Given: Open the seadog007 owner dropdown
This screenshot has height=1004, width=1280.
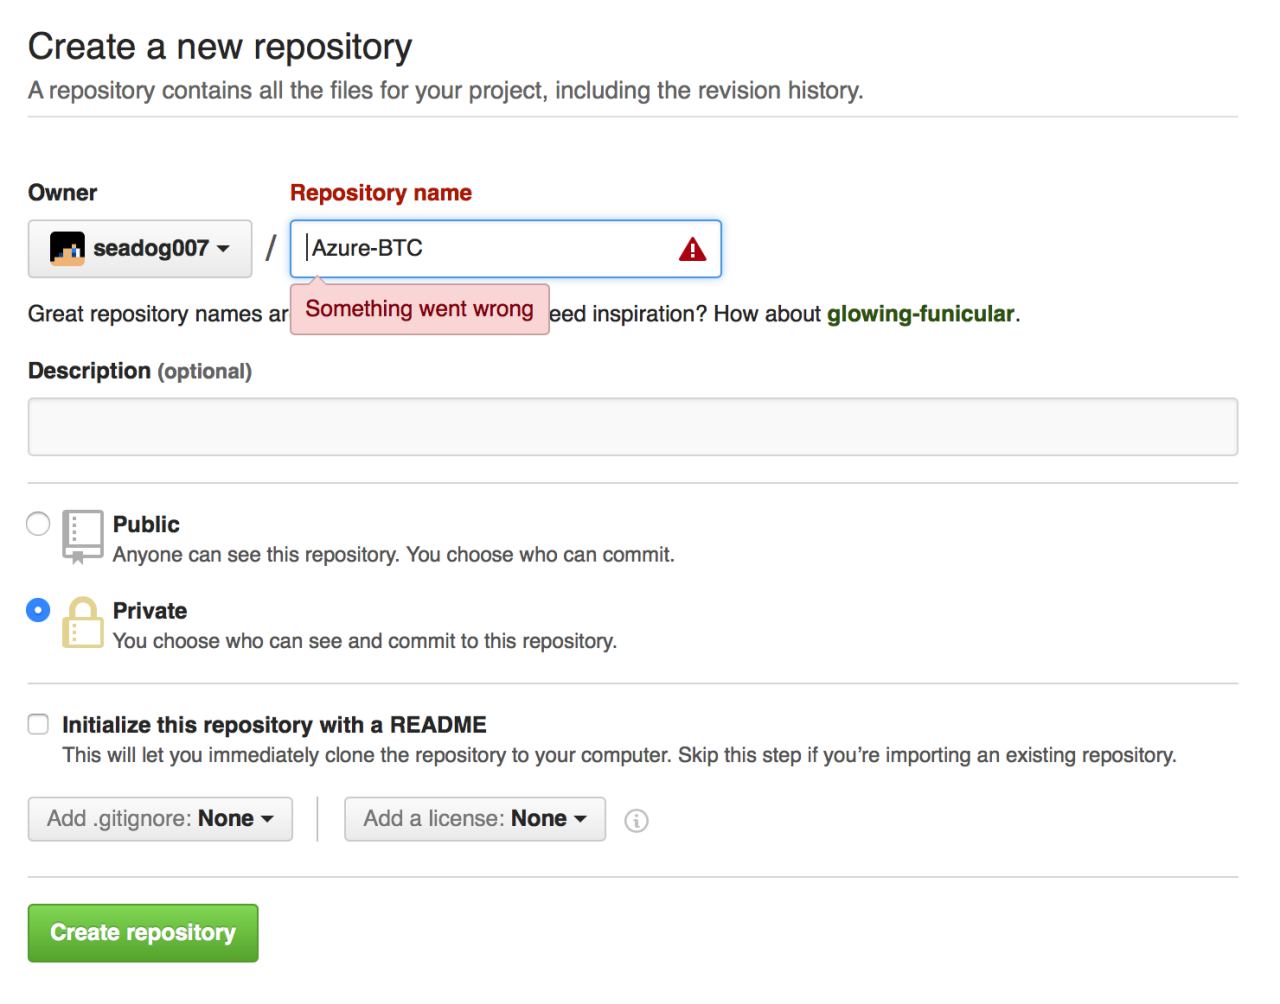Looking at the screenshot, I should tap(140, 249).
